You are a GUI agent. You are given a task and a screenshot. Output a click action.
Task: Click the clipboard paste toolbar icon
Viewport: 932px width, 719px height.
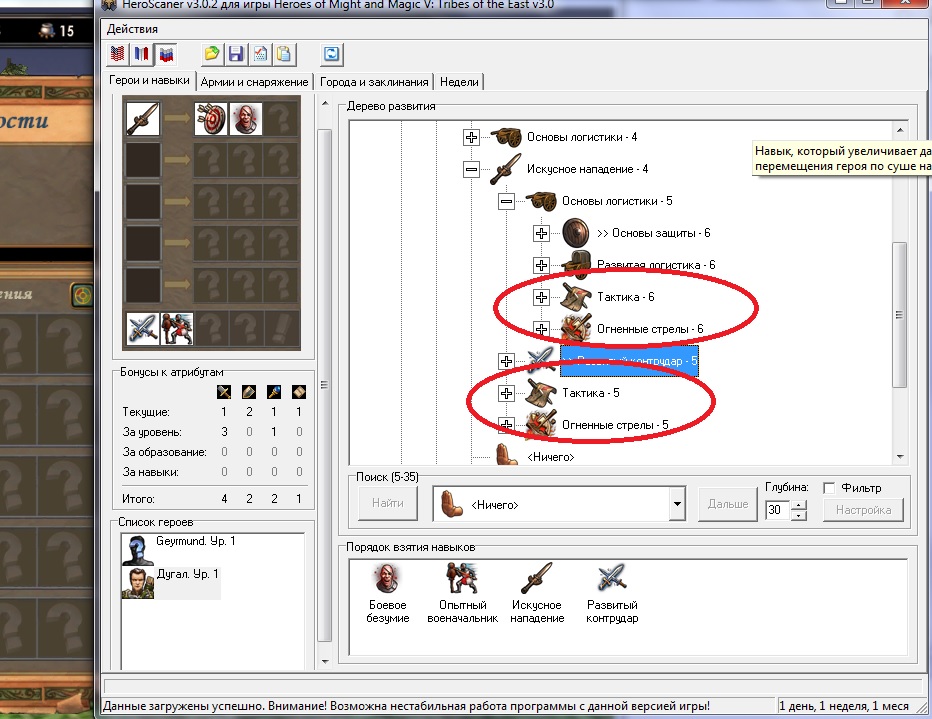(x=284, y=54)
